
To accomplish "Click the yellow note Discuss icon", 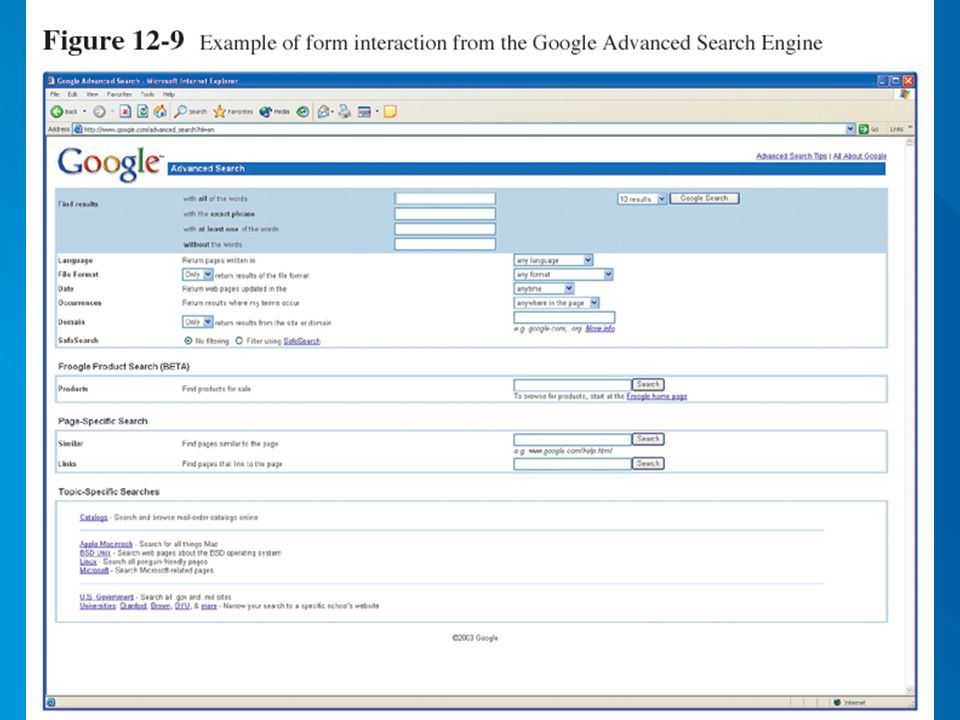I will click(x=390, y=111).
